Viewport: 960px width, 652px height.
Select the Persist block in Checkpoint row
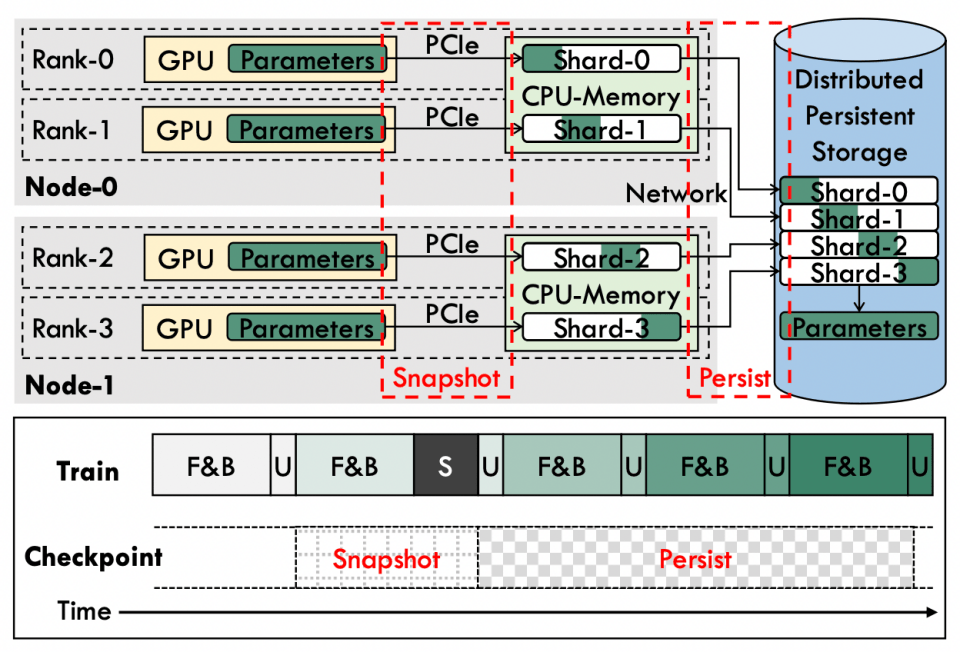695,559
